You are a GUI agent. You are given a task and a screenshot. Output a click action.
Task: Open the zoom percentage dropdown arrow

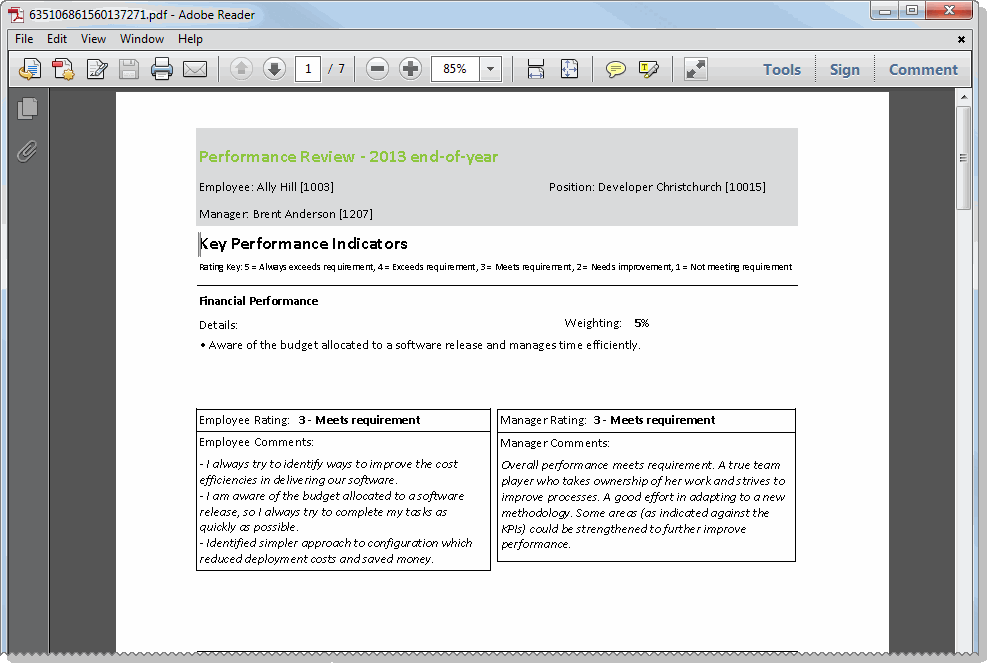tap(491, 69)
